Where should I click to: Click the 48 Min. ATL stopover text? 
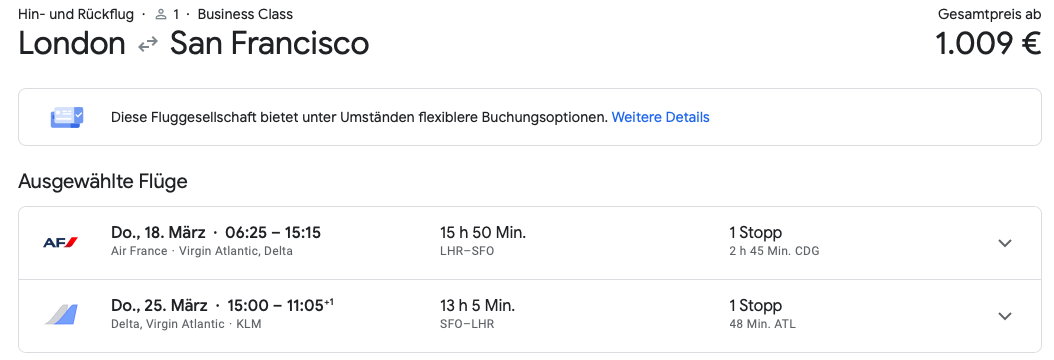(763, 324)
